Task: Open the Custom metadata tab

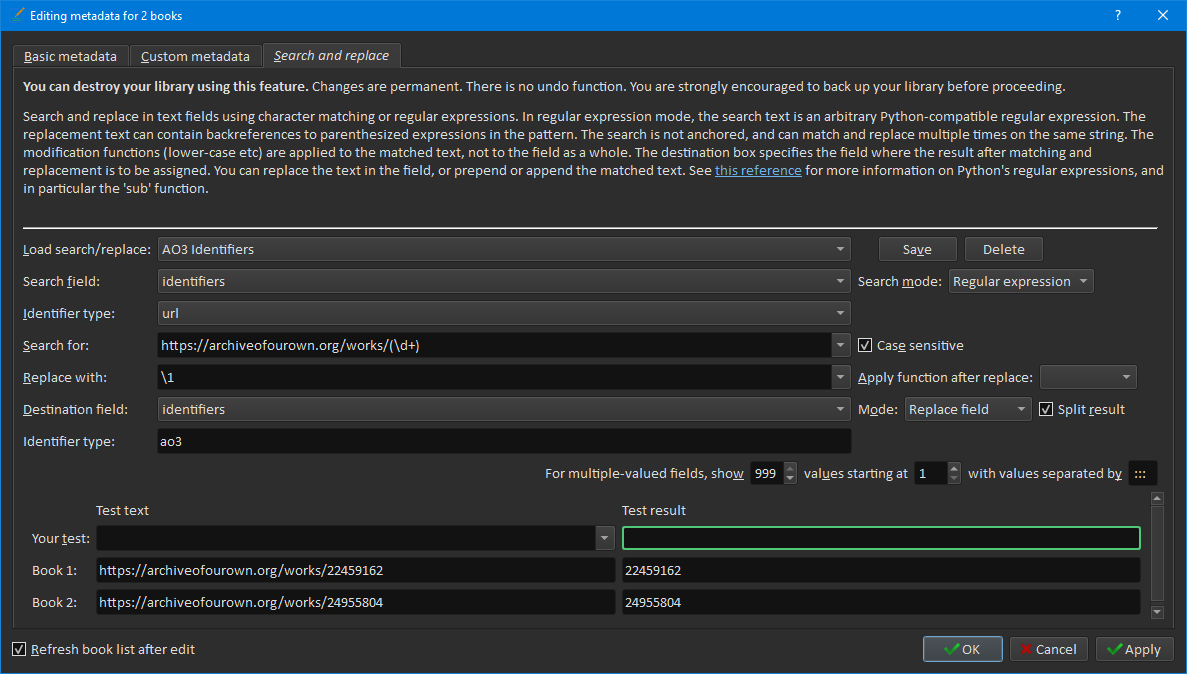Action: click(195, 57)
